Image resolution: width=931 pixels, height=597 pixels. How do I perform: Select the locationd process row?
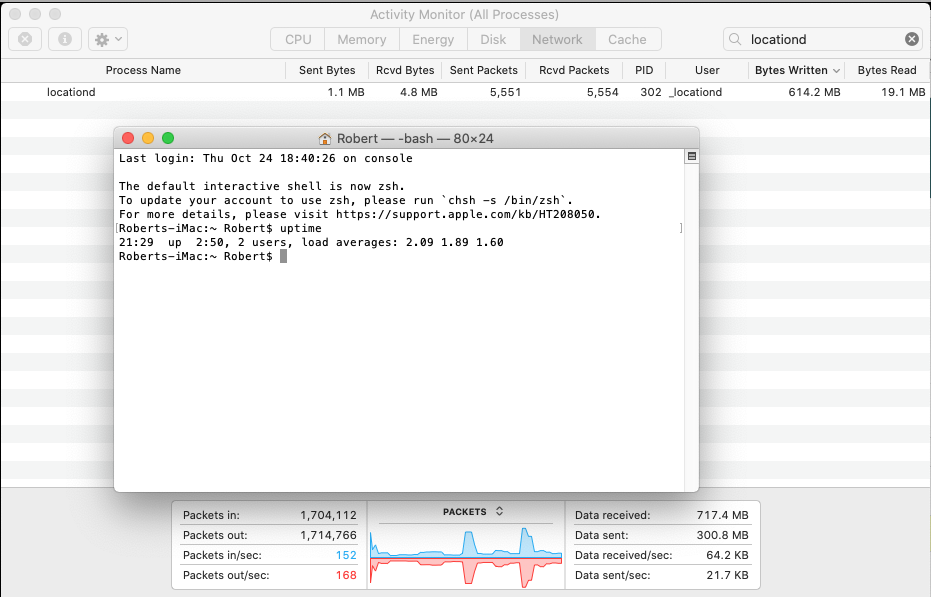pos(466,92)
